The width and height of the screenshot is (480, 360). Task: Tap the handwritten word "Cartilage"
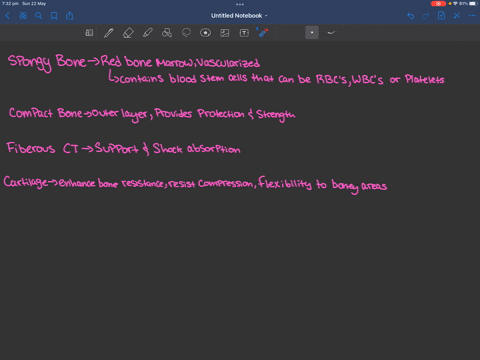(26, 182)
